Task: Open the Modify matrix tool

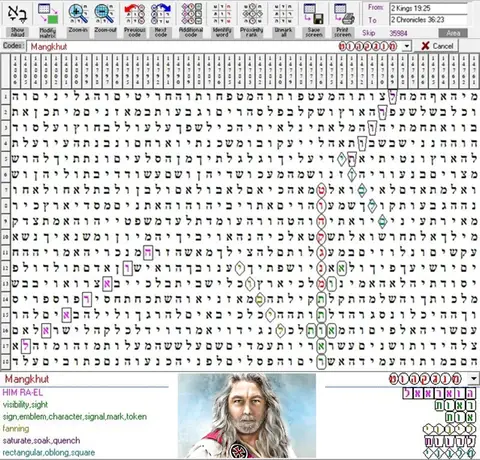Action: click(x=48, y=19)
